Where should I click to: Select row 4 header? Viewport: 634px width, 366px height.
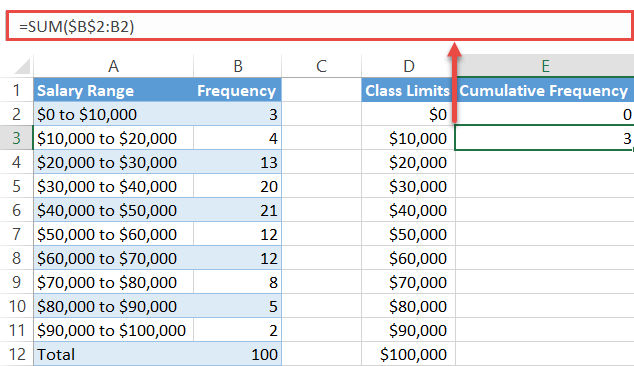[17, 162]
